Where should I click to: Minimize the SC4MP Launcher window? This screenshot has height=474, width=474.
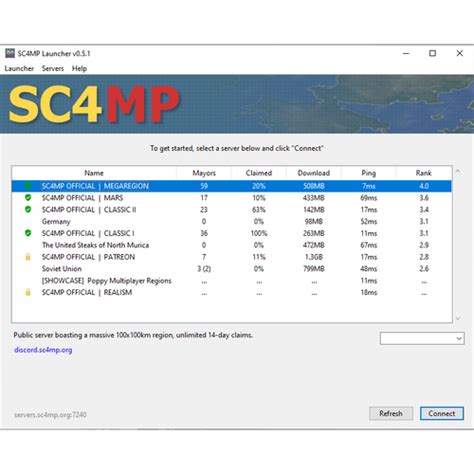coord(406,53)
